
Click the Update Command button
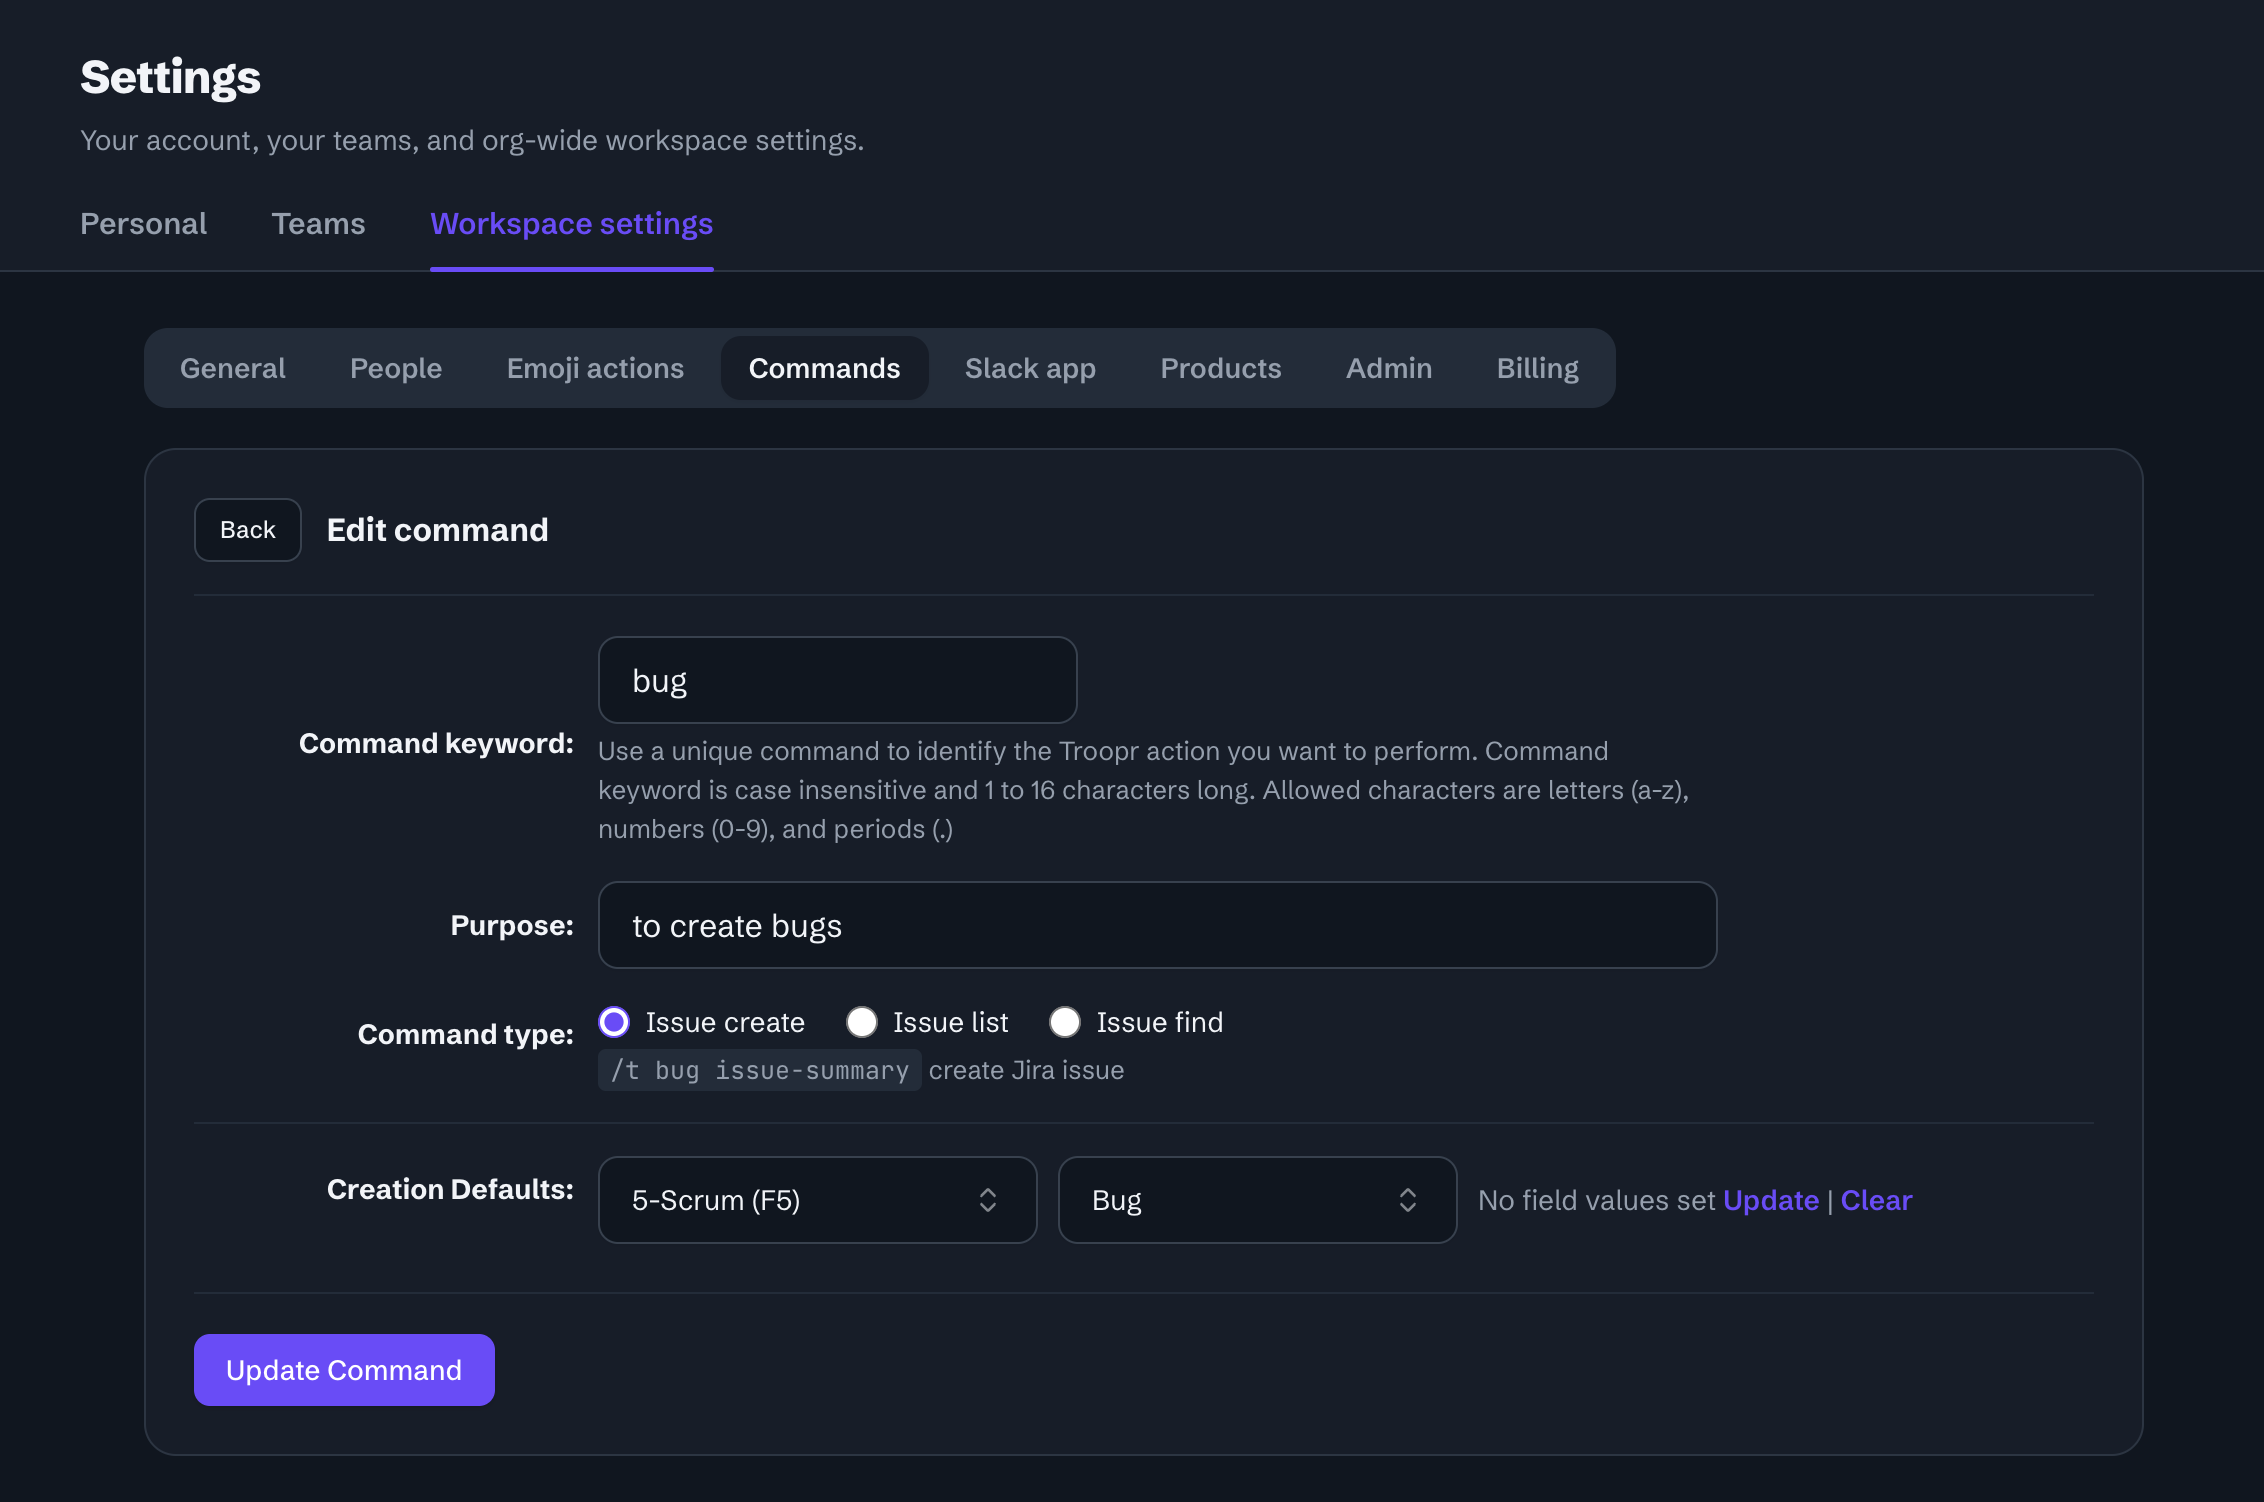(344, 1370)
